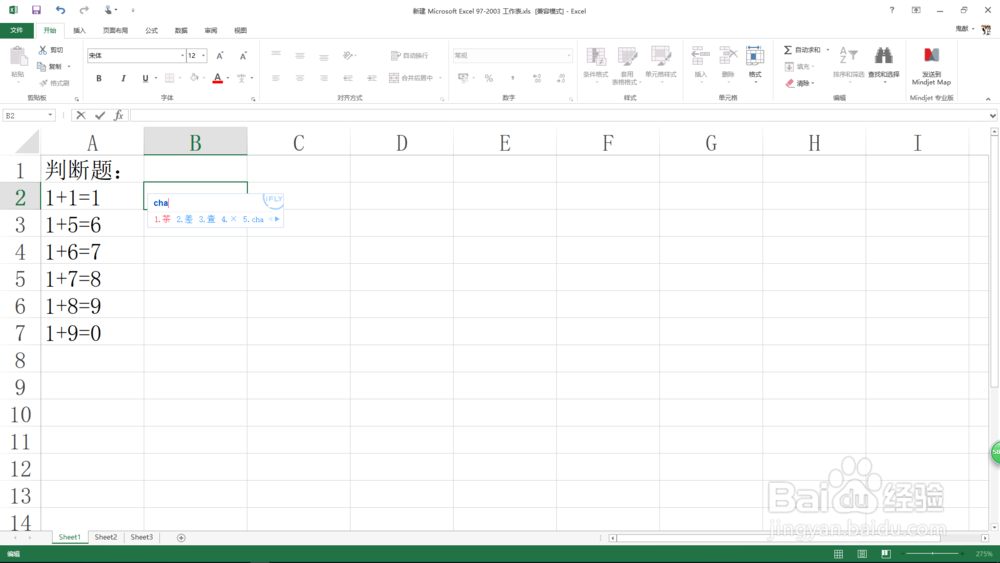Screen dimensions: 1000x563
Task: Switch to Page Layout view in status bar
Action: [x=862, y=554]
